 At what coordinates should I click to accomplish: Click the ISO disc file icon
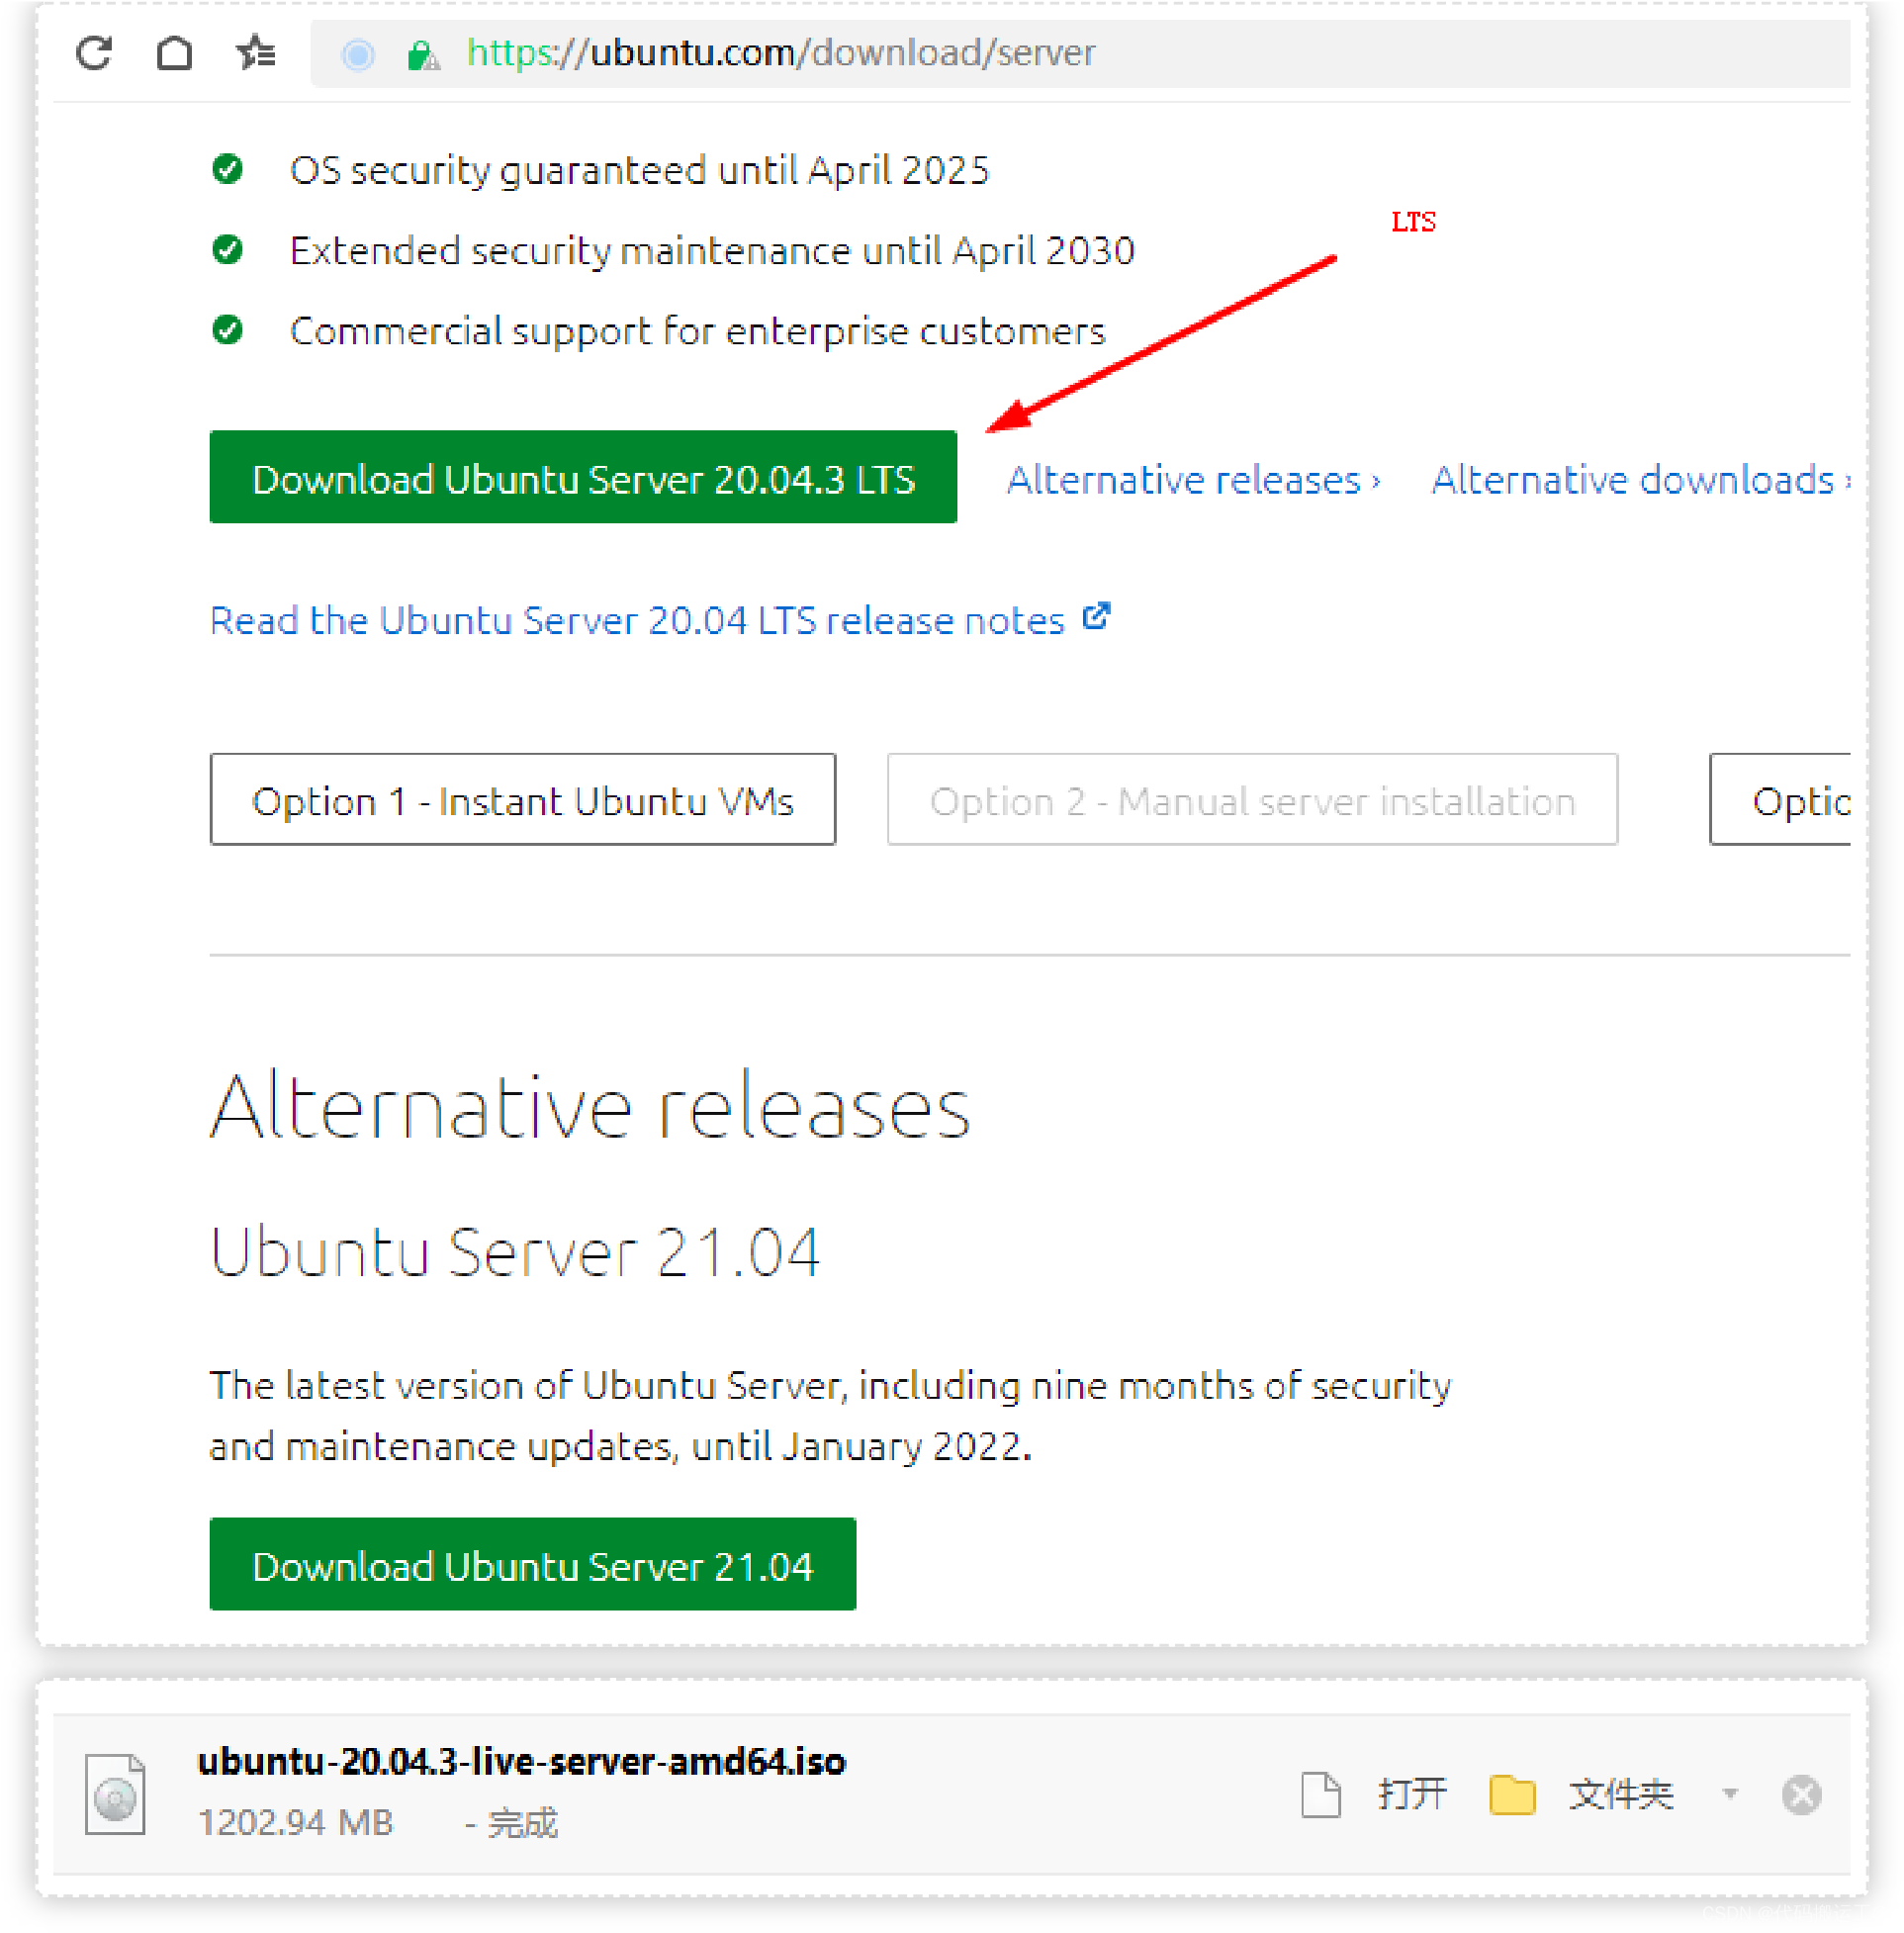point(115,1794)
